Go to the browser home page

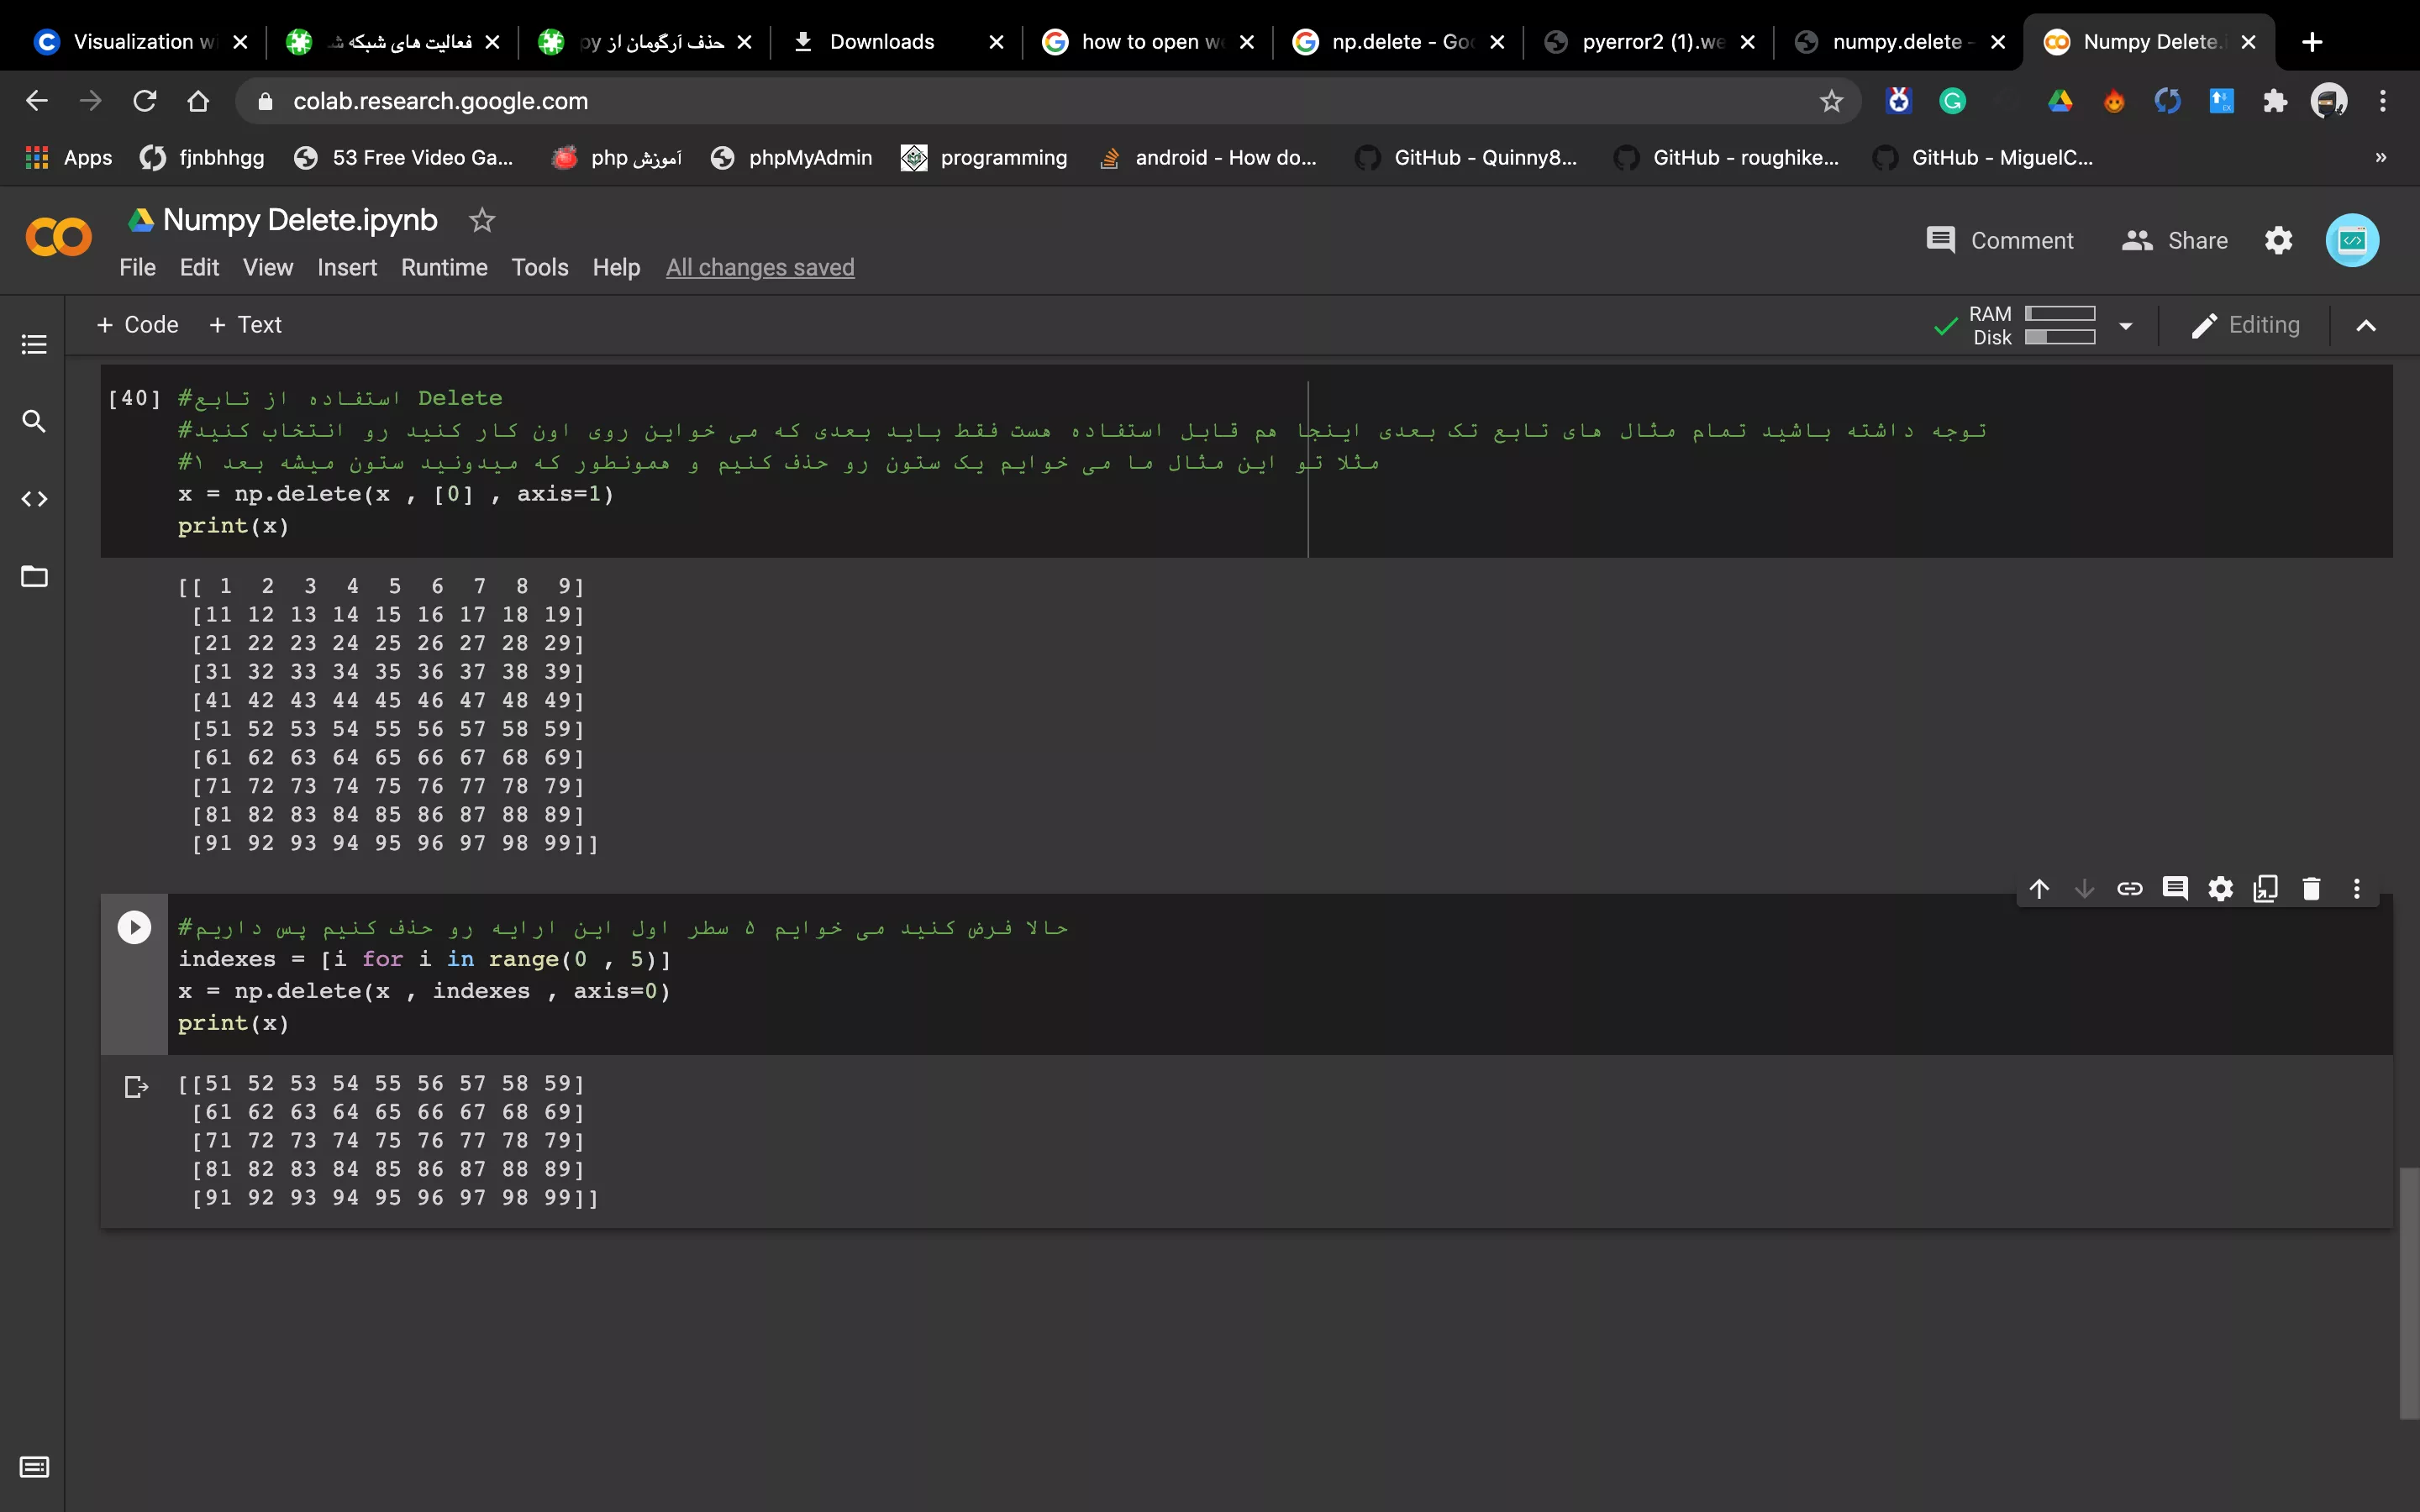tap(198, 101)
